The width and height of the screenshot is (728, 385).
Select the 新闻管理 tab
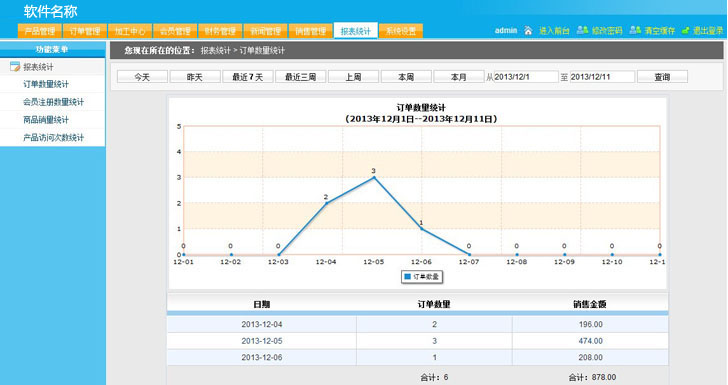265,31
